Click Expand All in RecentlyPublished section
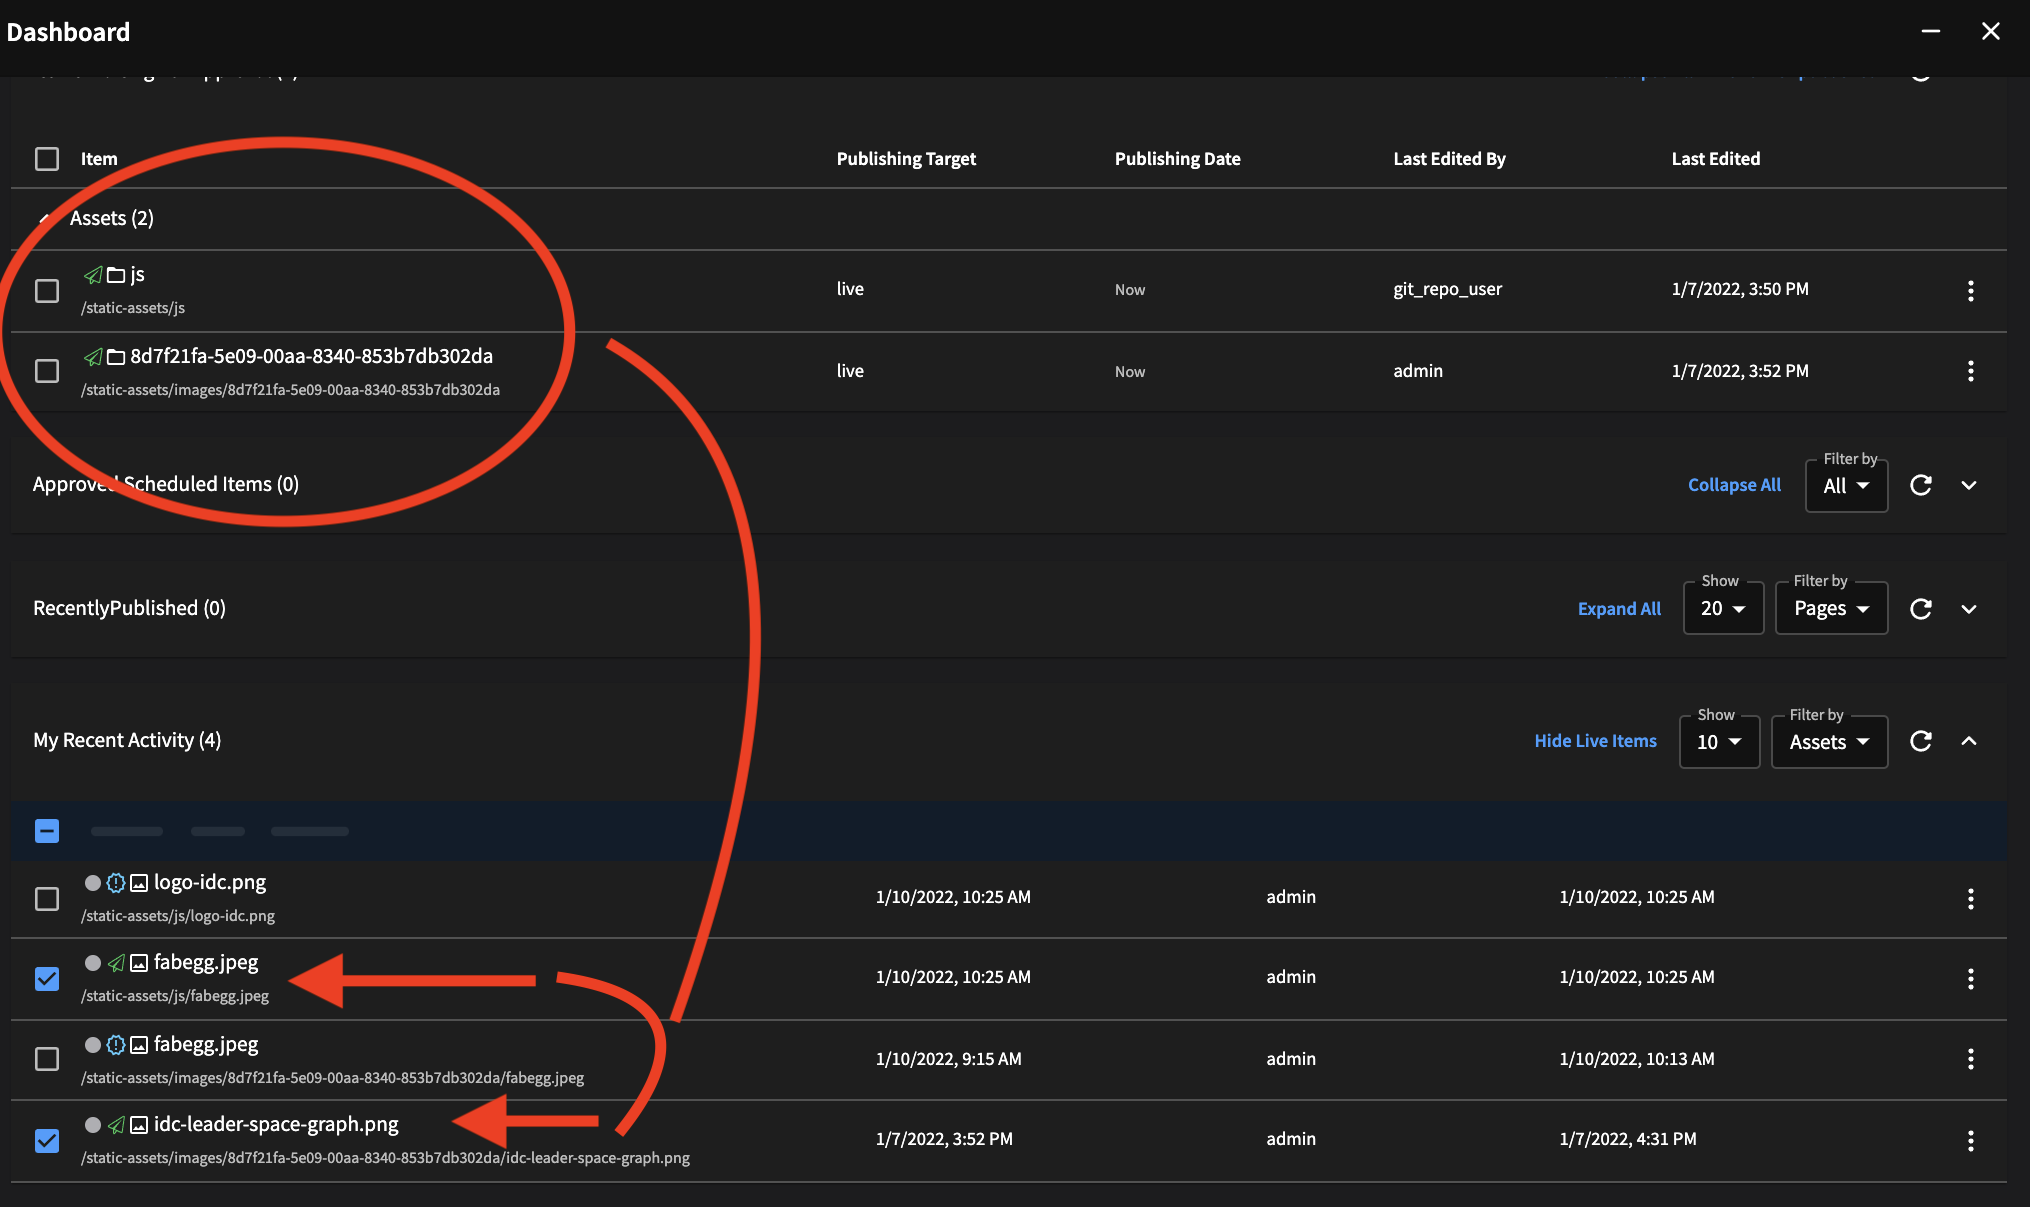 coord(1619,608)
